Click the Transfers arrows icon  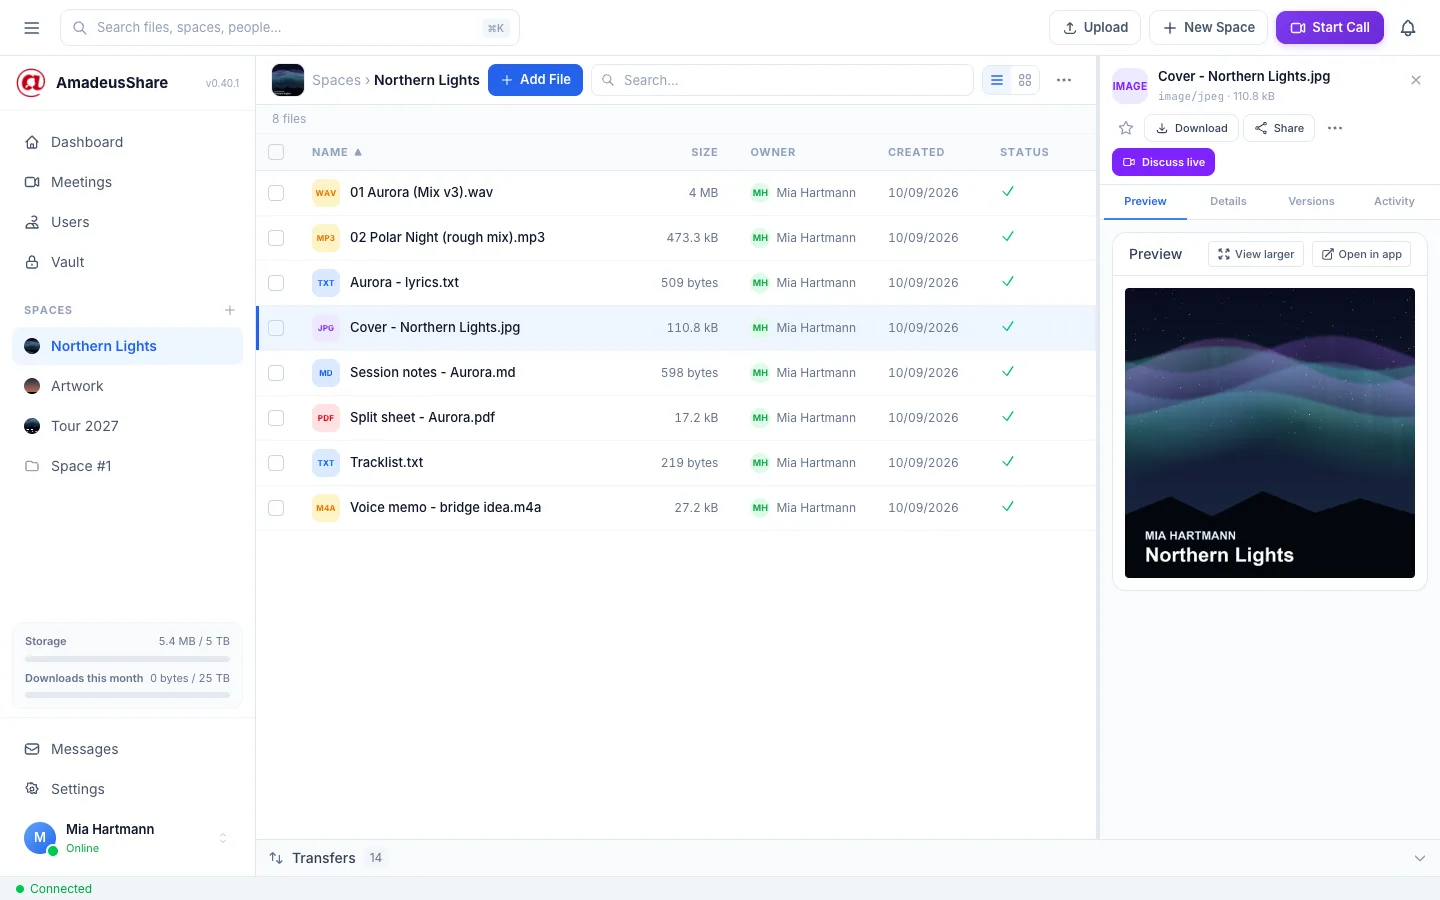pyautogui.click(x=276, y=858)
